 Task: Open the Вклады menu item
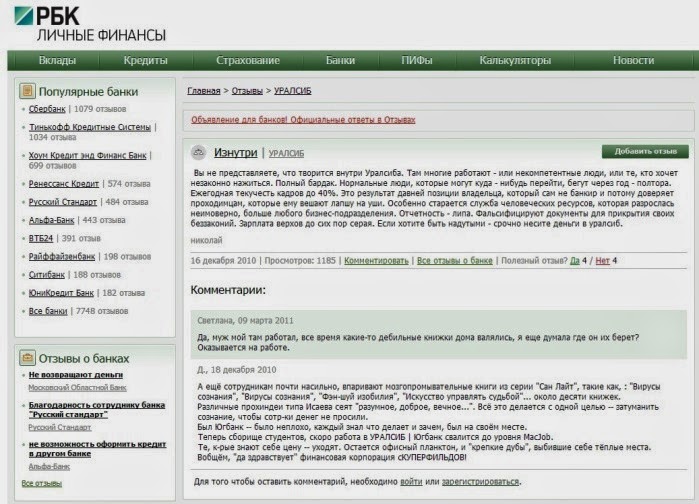click(57, 60)
